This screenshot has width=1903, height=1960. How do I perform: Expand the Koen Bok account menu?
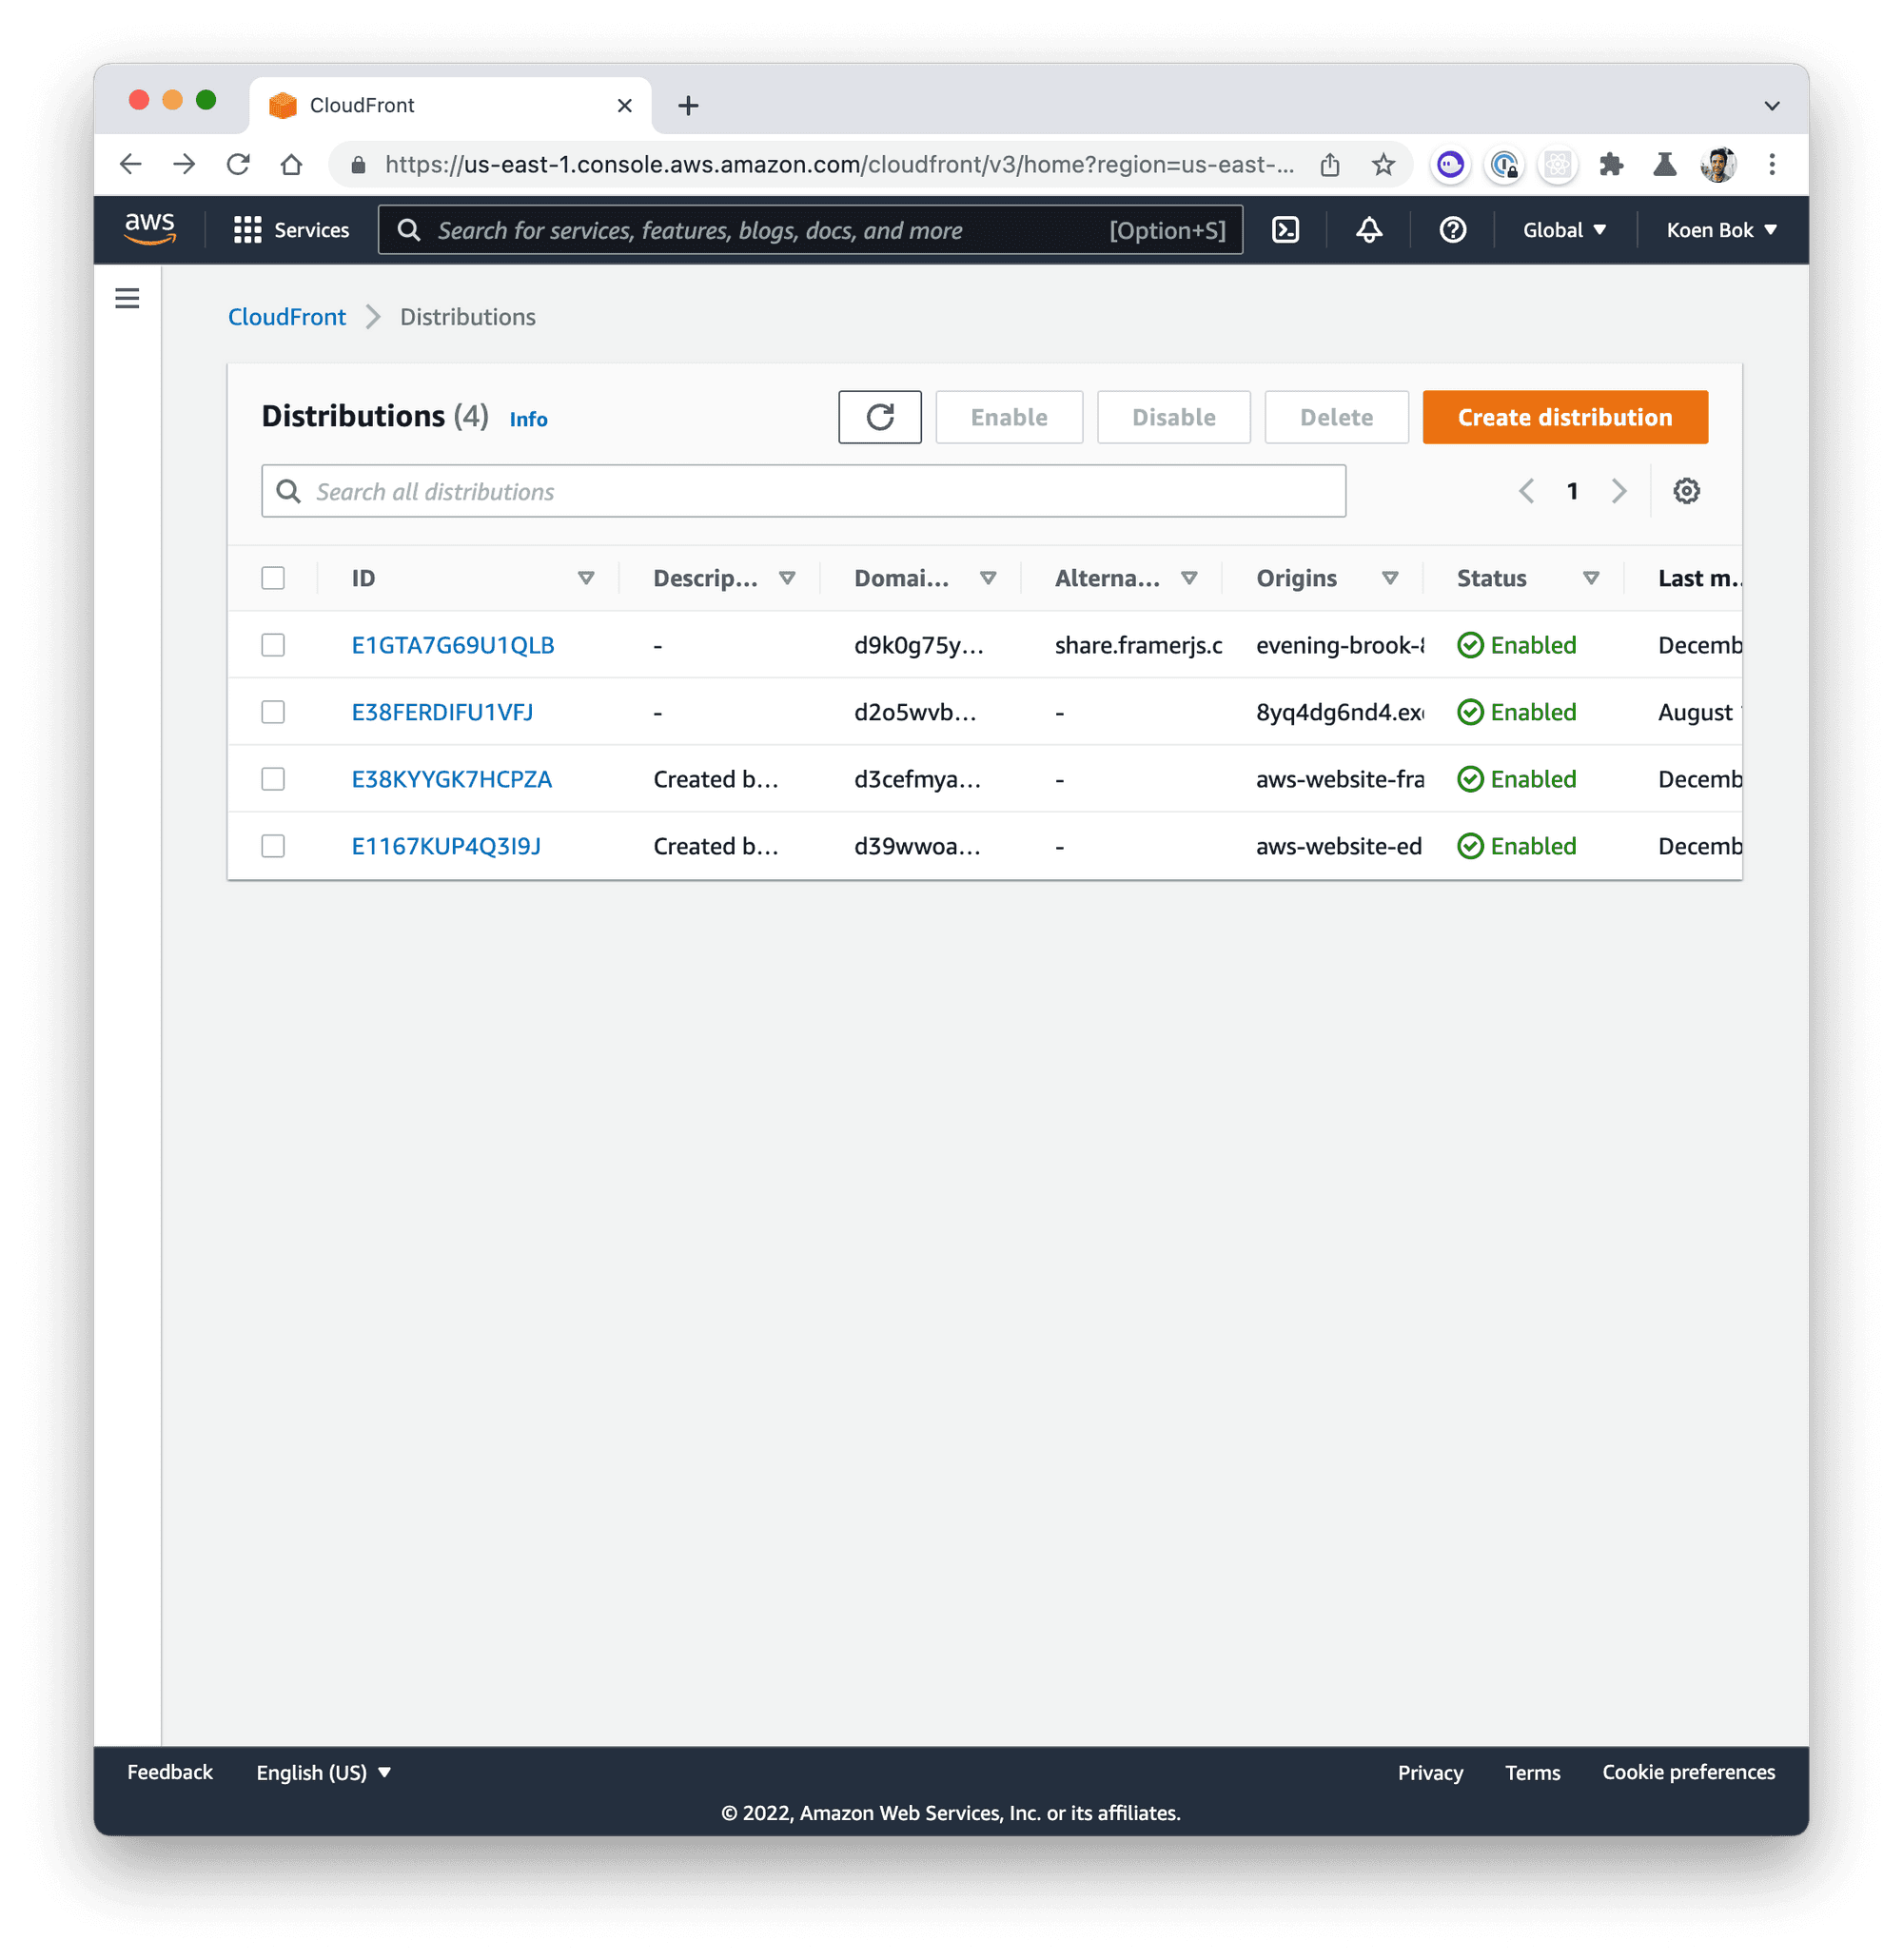pyautogui.click(x=1721, y=230)
